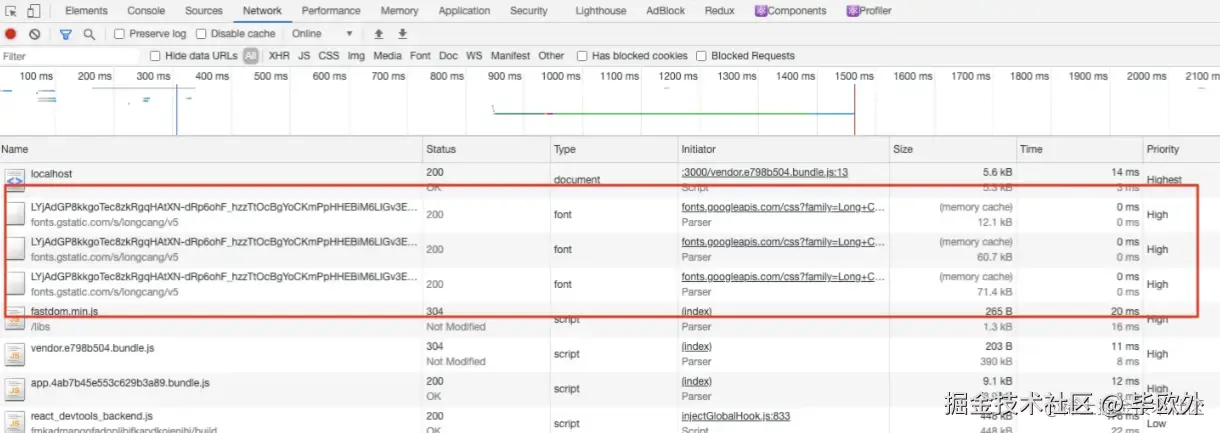This screenshot has height=433, width=1220.
Task: Click the import HAR upload arrow icon
Action: click(x=379, y=34)
